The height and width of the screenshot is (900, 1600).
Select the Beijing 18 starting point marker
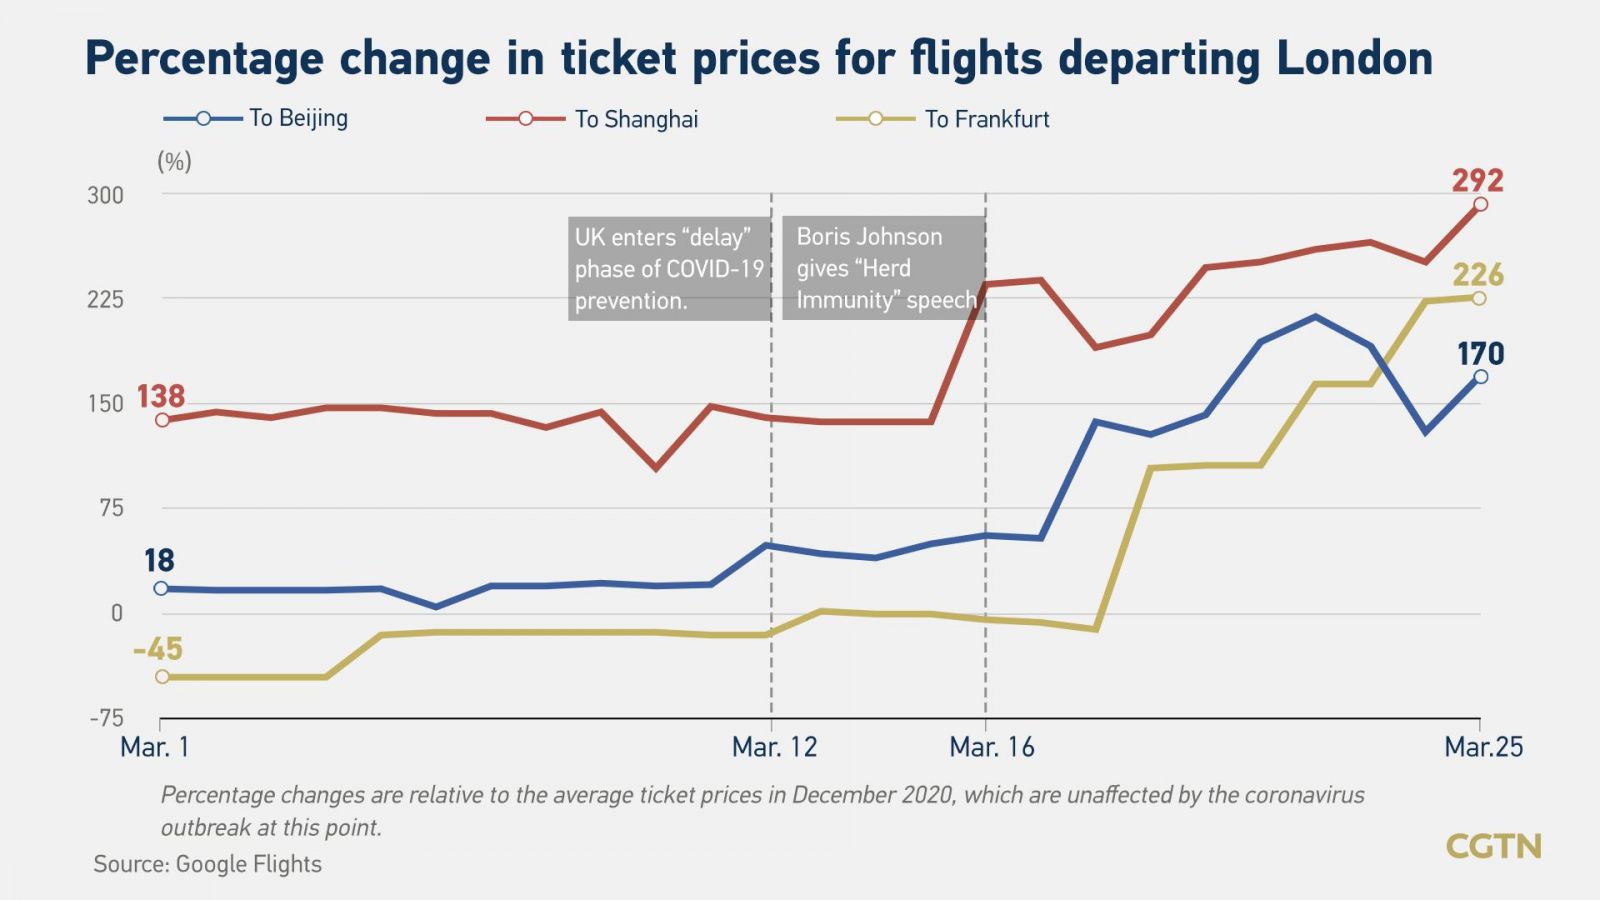(161, 588)
